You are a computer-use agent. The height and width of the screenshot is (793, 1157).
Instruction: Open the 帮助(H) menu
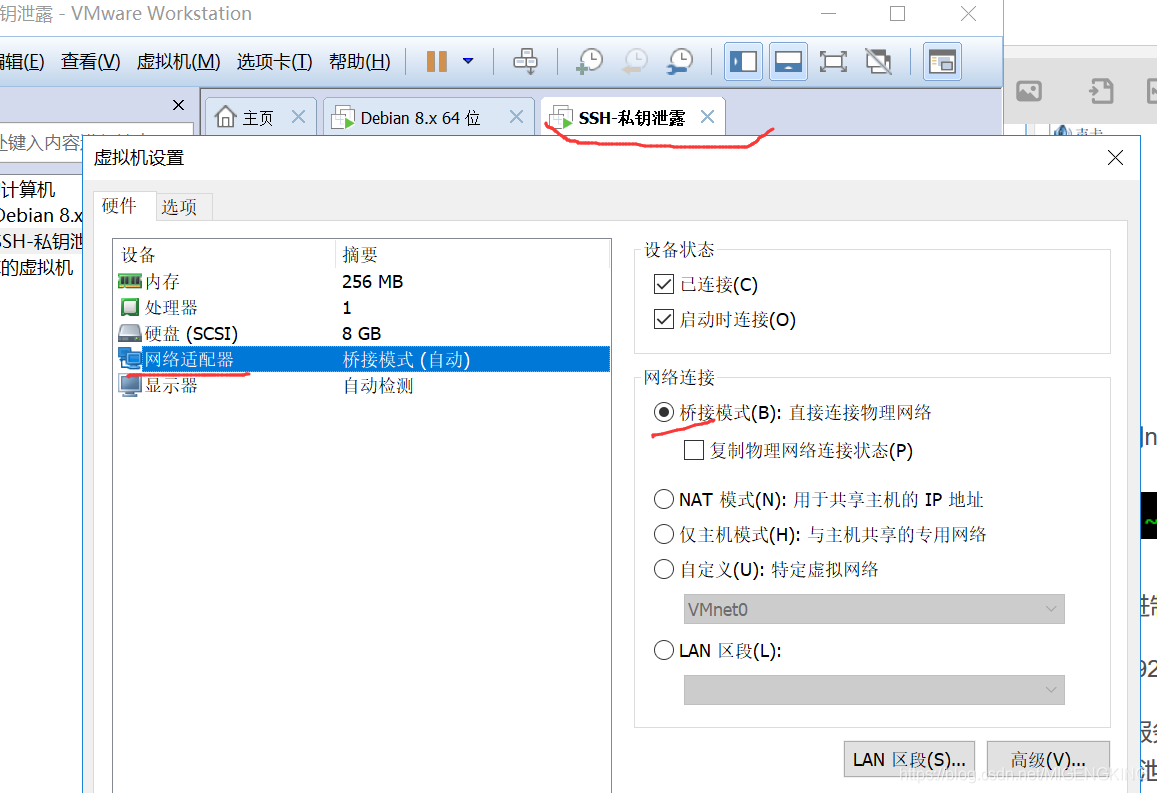click(x=359, y=62)
